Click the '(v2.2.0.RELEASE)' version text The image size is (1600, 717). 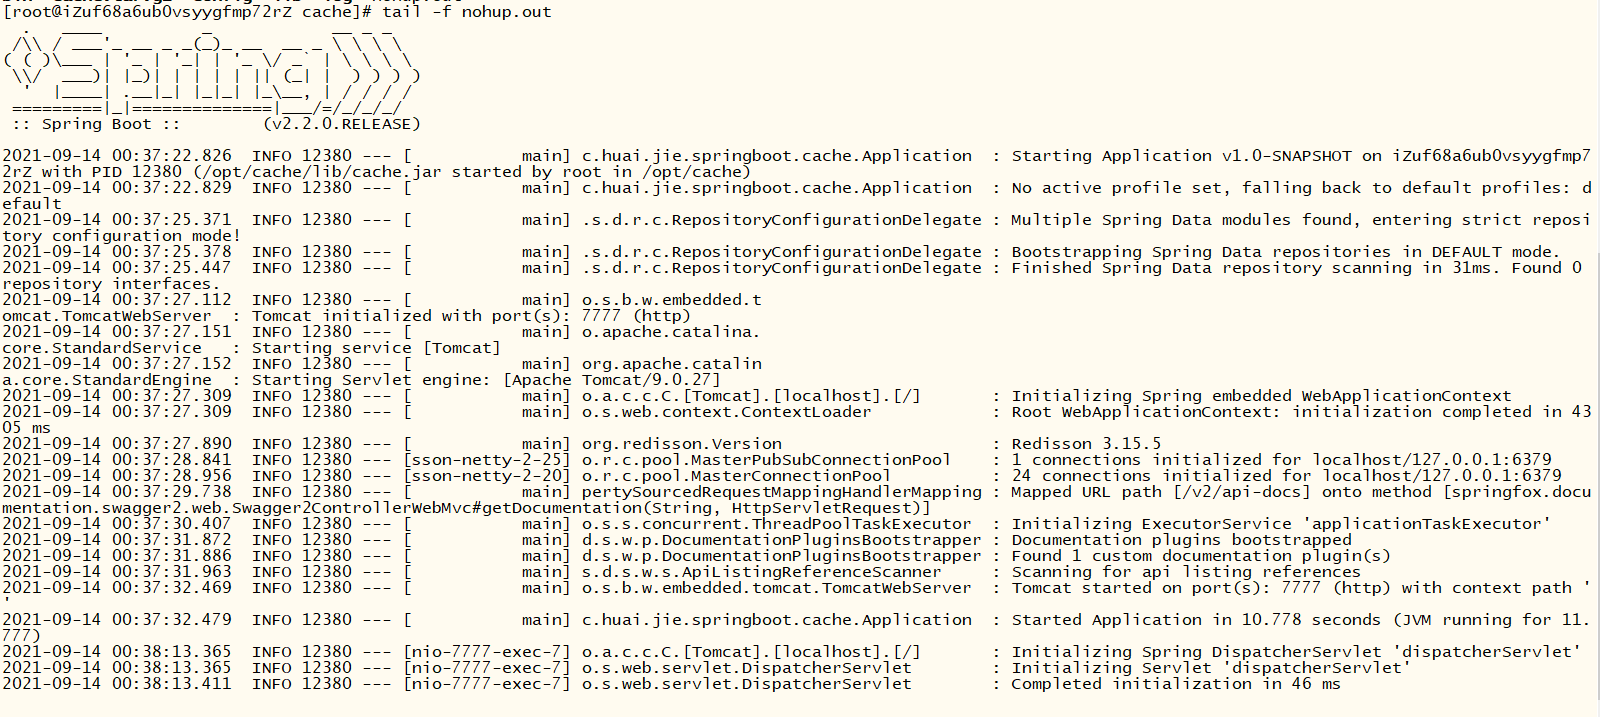point(342,124)
